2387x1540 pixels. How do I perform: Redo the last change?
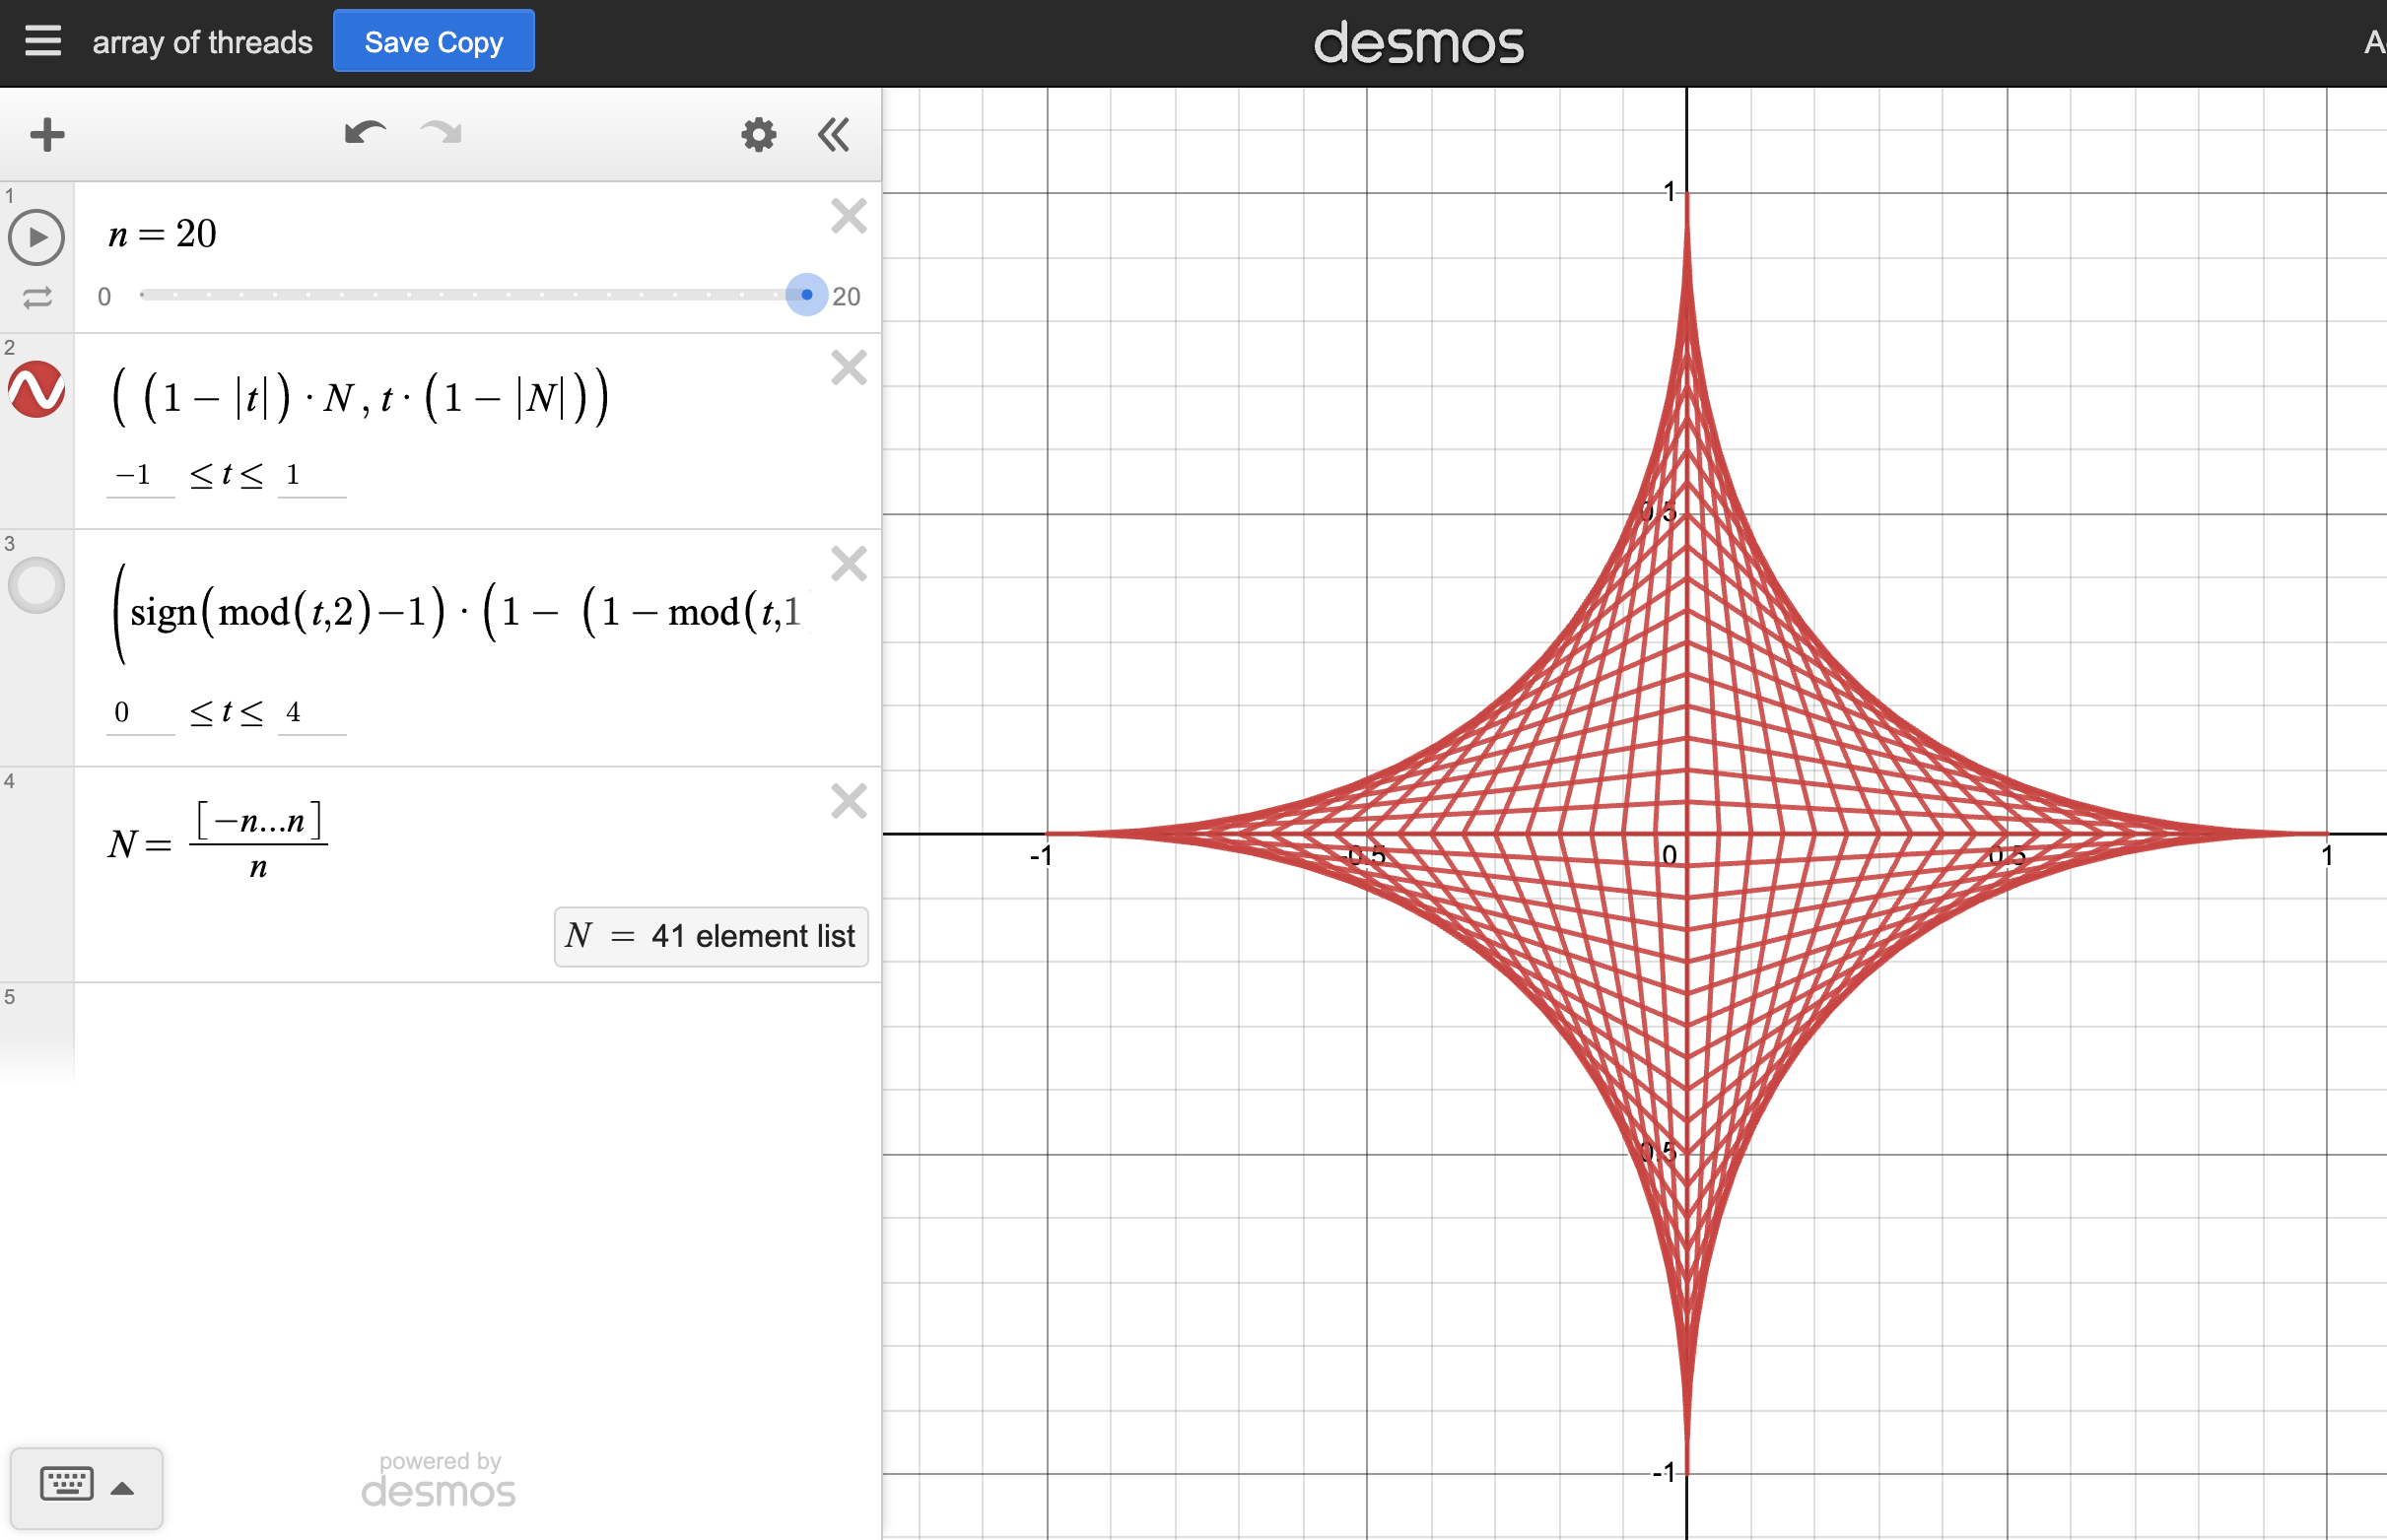(x=440, y=133)
